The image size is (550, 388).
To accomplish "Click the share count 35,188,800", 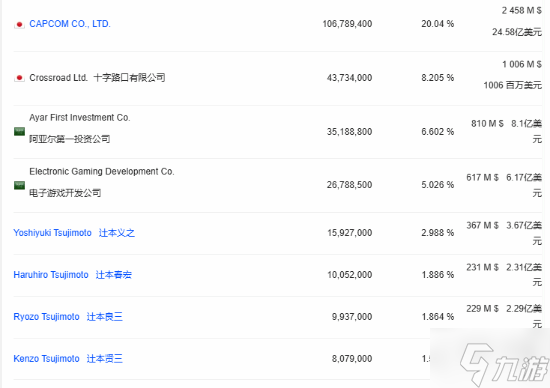I will (349, 132).
